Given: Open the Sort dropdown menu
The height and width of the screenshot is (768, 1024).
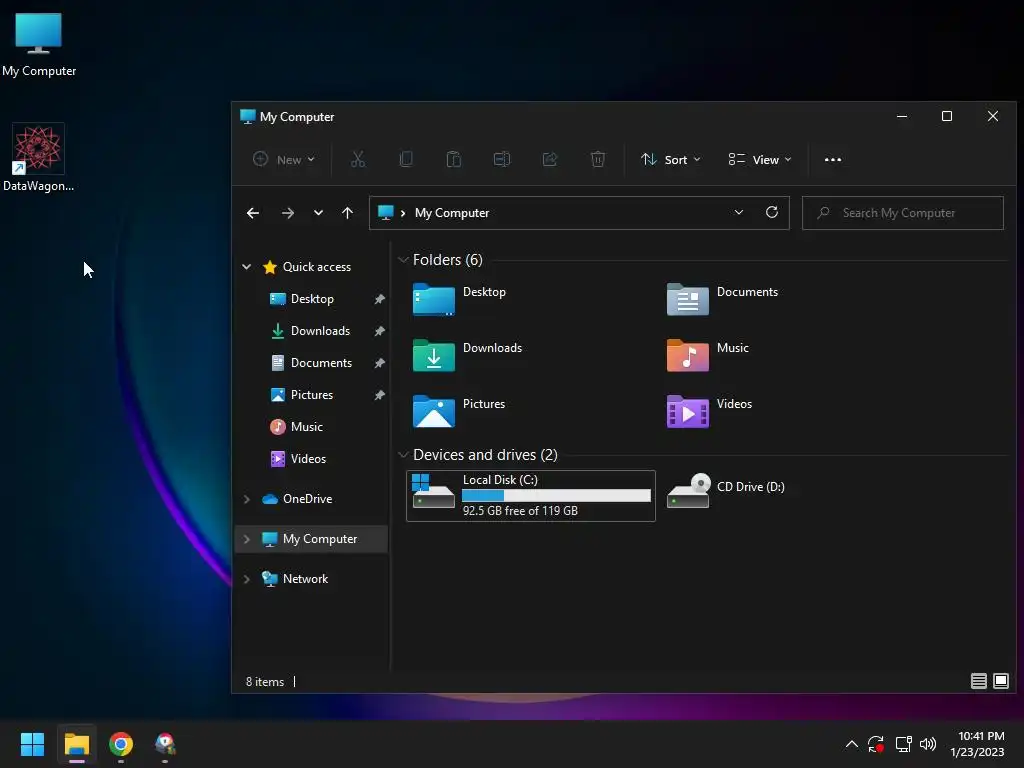Looking at the screenshot, I should tap(670, 159).
